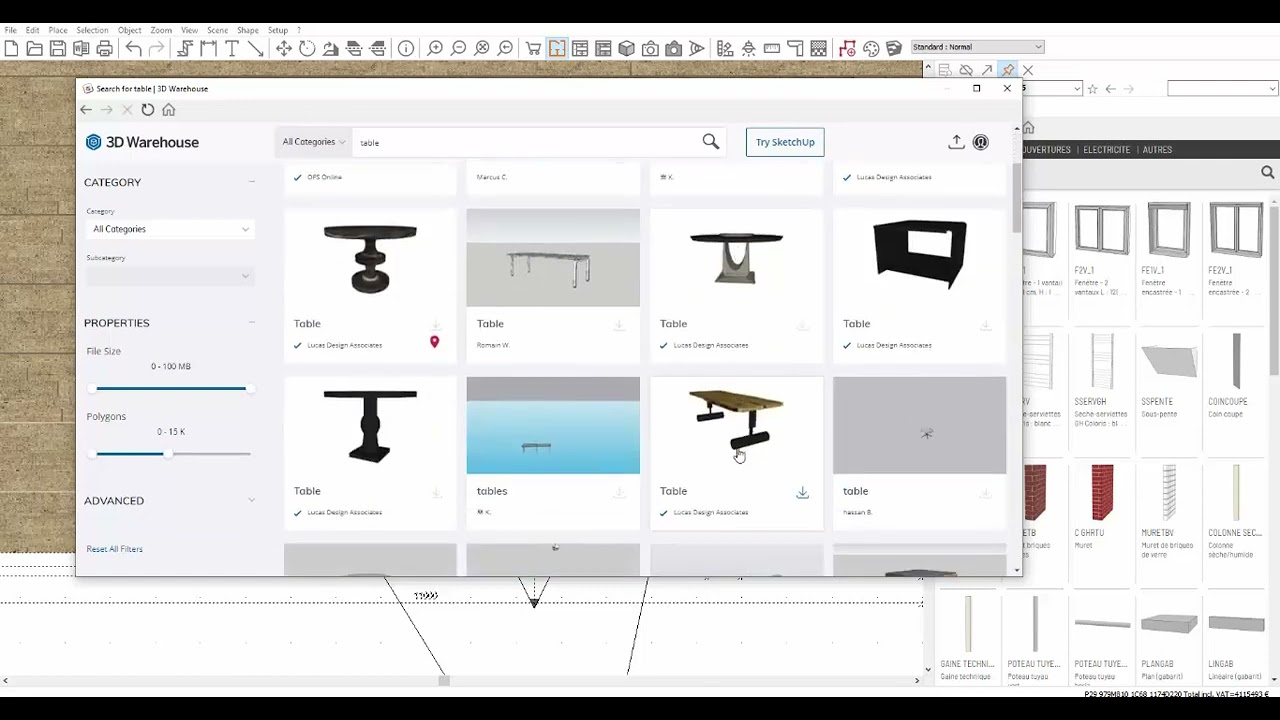Image resolution: width=1280 pixels, height=720 pixels.
Task: Expand the ADVANCED filter section
Action: 251,500
